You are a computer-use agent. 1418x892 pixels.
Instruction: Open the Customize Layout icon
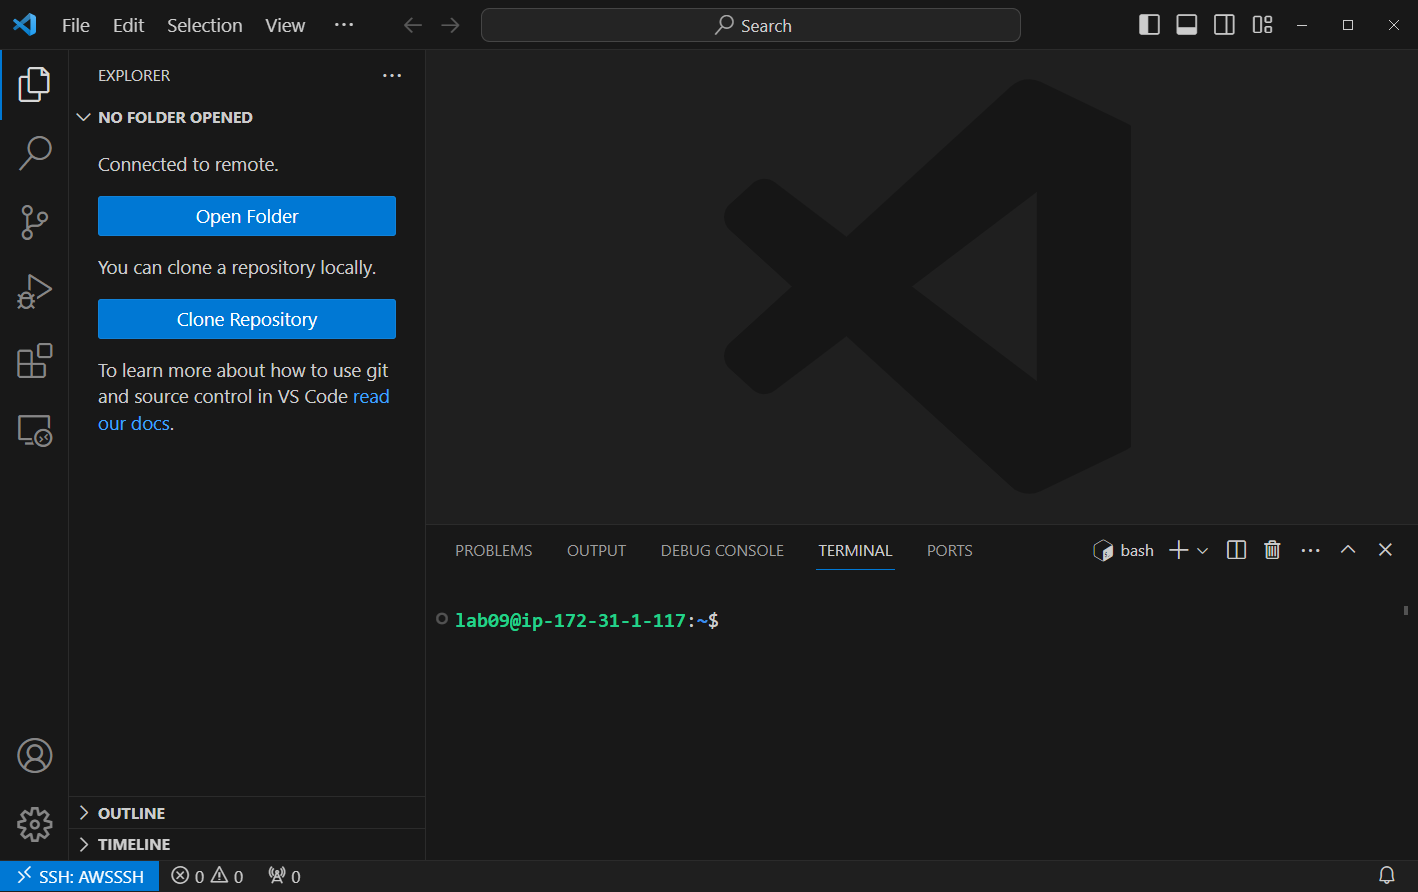pos(1262,25)
